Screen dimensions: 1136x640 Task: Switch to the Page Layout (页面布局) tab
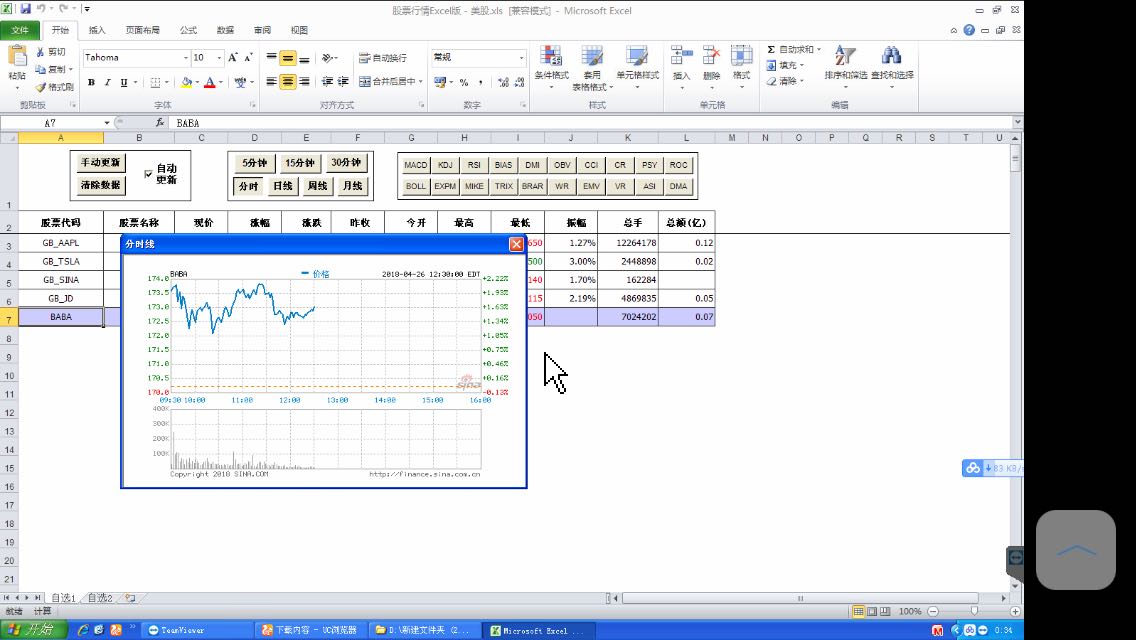point(142,30)
